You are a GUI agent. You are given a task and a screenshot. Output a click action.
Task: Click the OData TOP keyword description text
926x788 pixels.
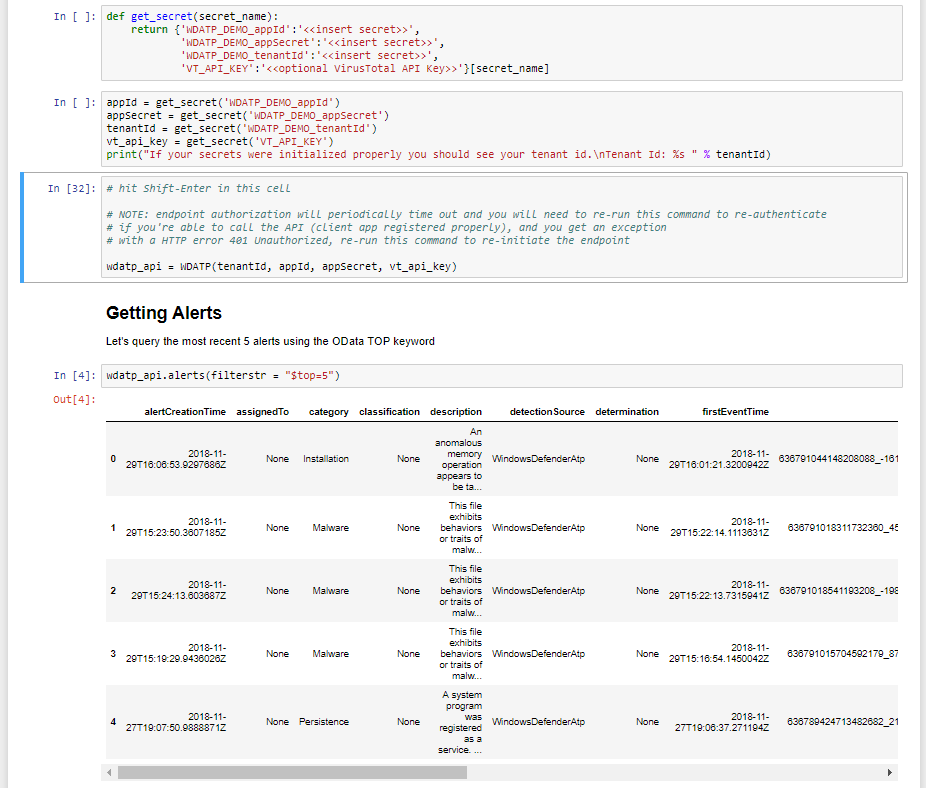coord(270,341)
